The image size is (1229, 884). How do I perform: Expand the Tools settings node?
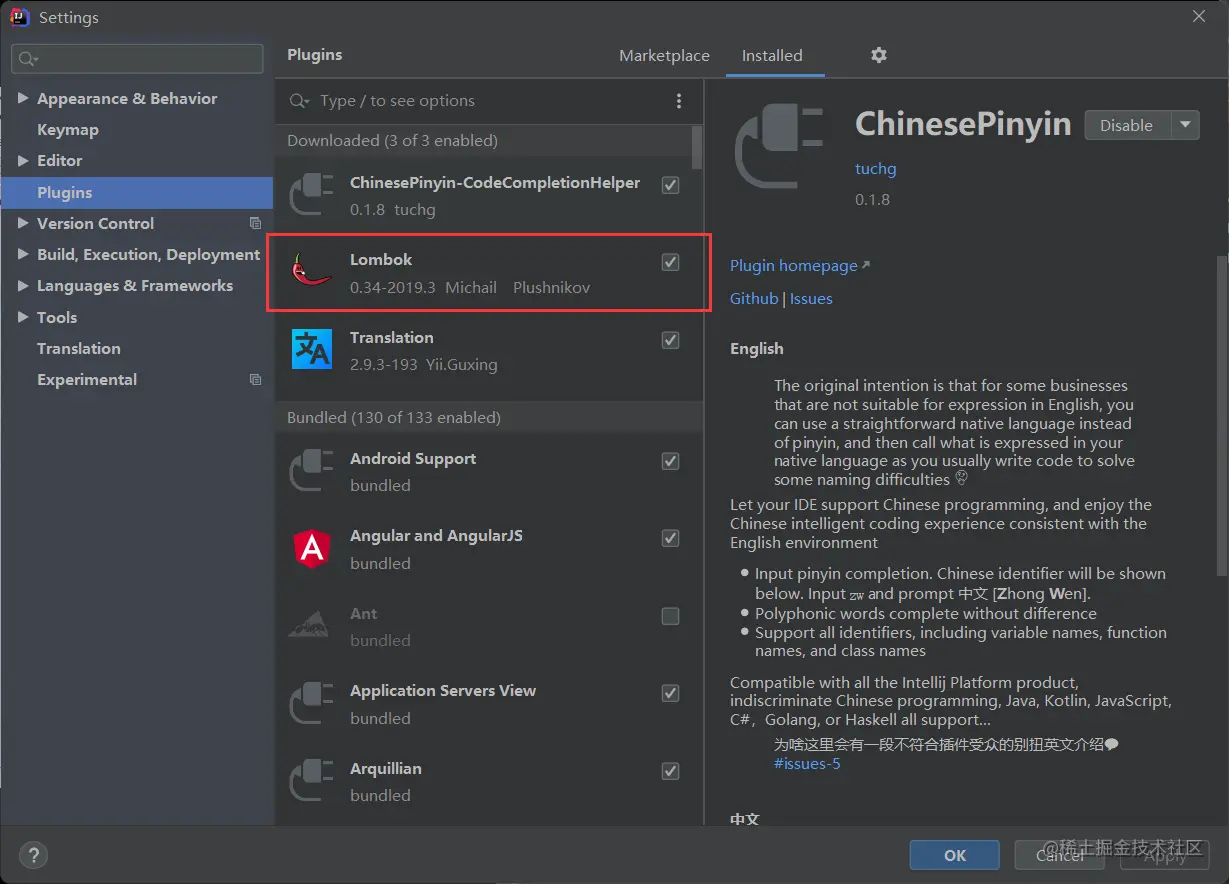pyautogui.click(x=23, y=317)
